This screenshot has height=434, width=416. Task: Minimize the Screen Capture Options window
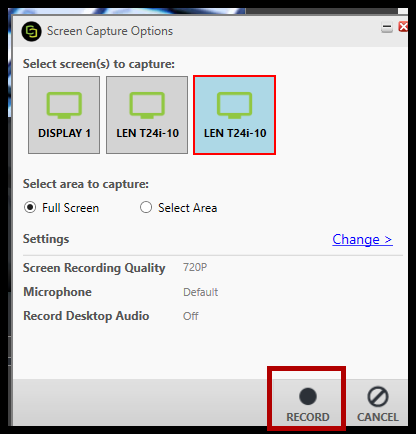pyautogui.click(x=387, y=27)
